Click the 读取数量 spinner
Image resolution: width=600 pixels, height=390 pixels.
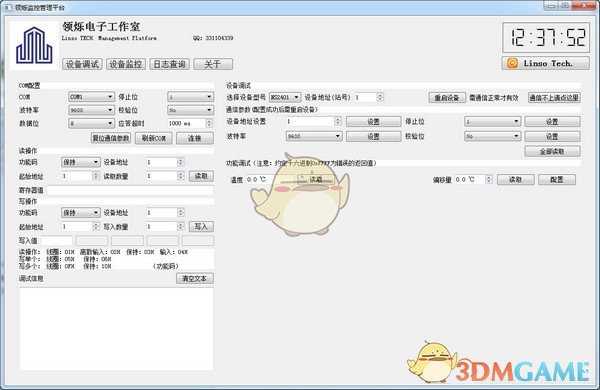[x=165, y=176]
